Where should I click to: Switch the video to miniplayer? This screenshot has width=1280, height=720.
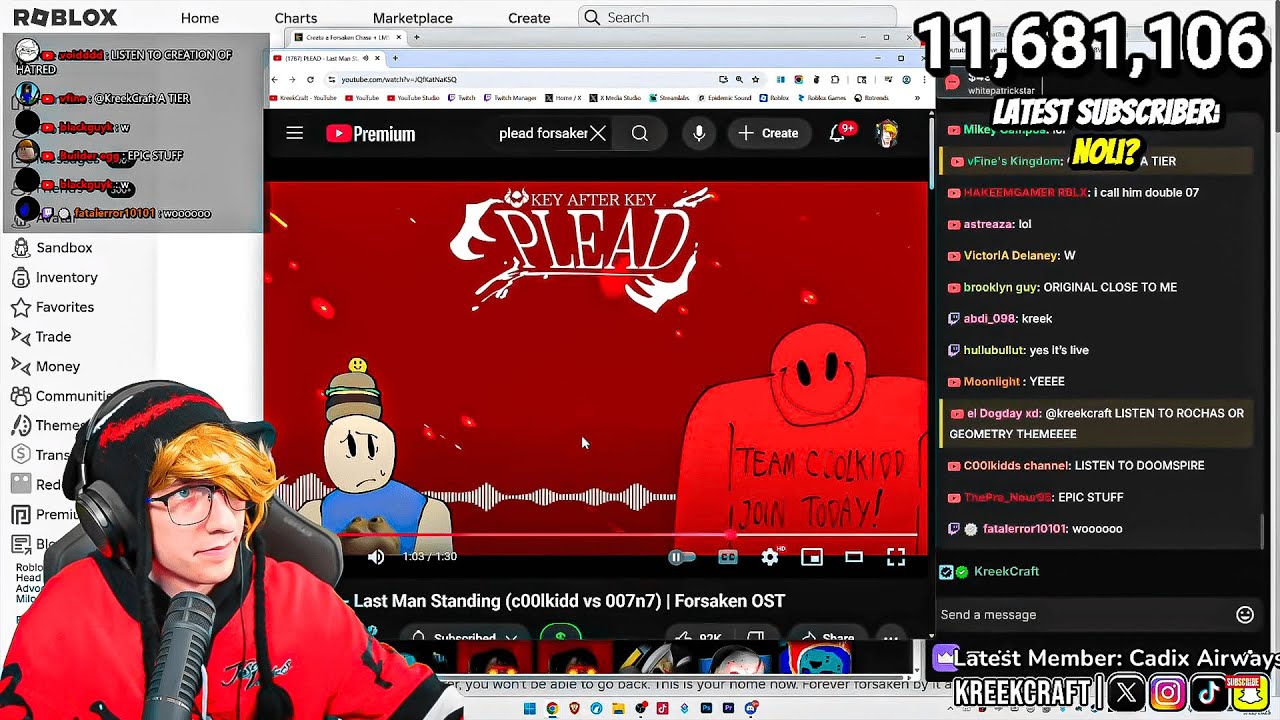(x=812, y=557)
